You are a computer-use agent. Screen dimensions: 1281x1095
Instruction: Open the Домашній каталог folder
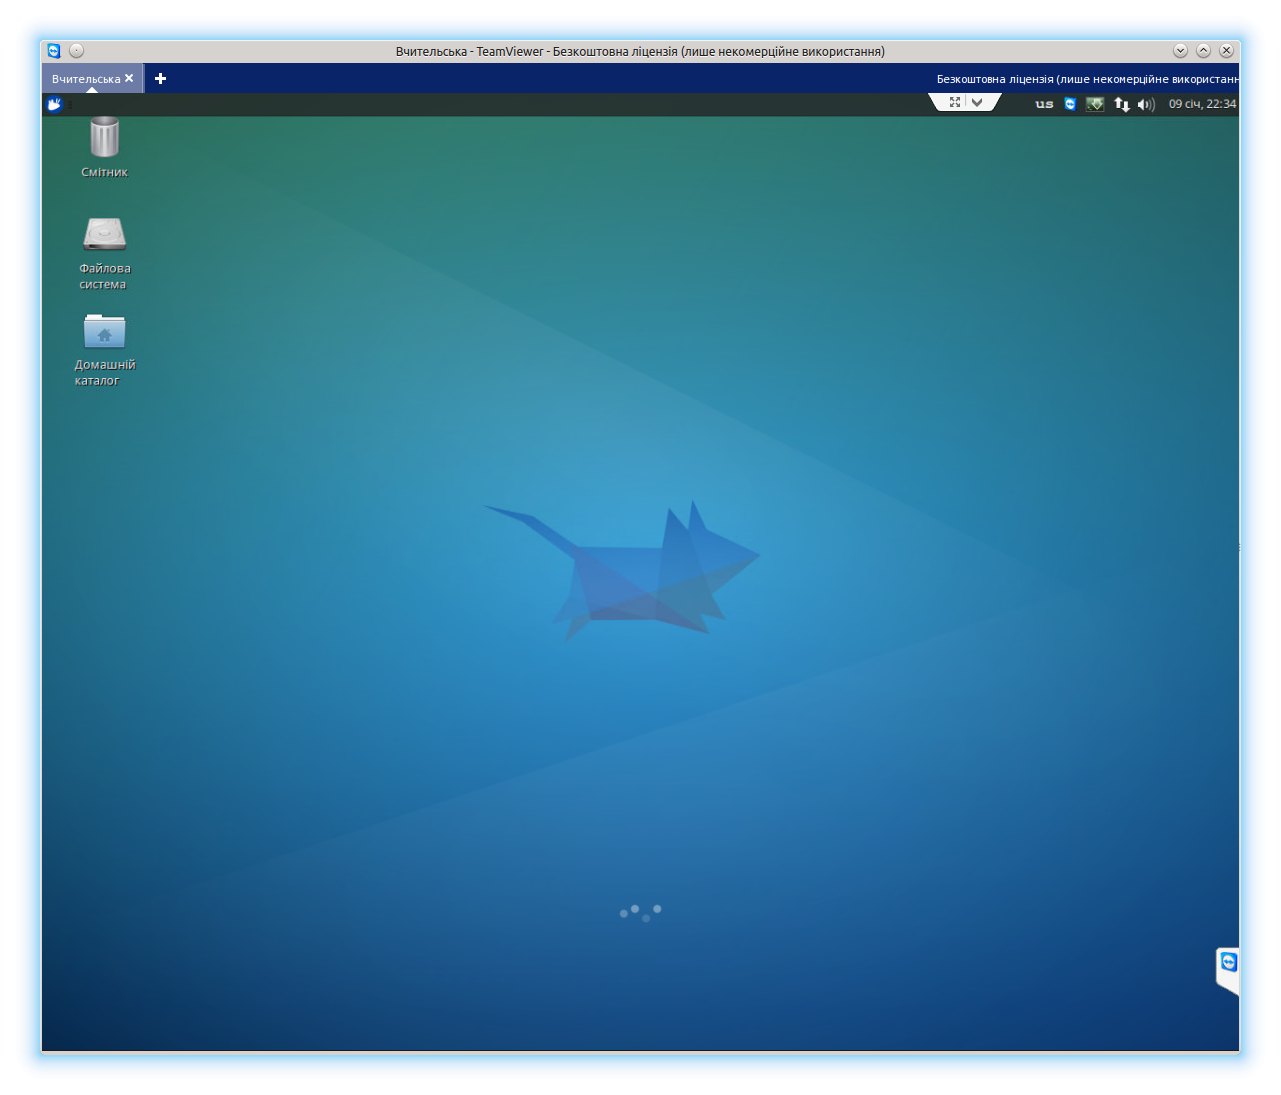(104, 332)
